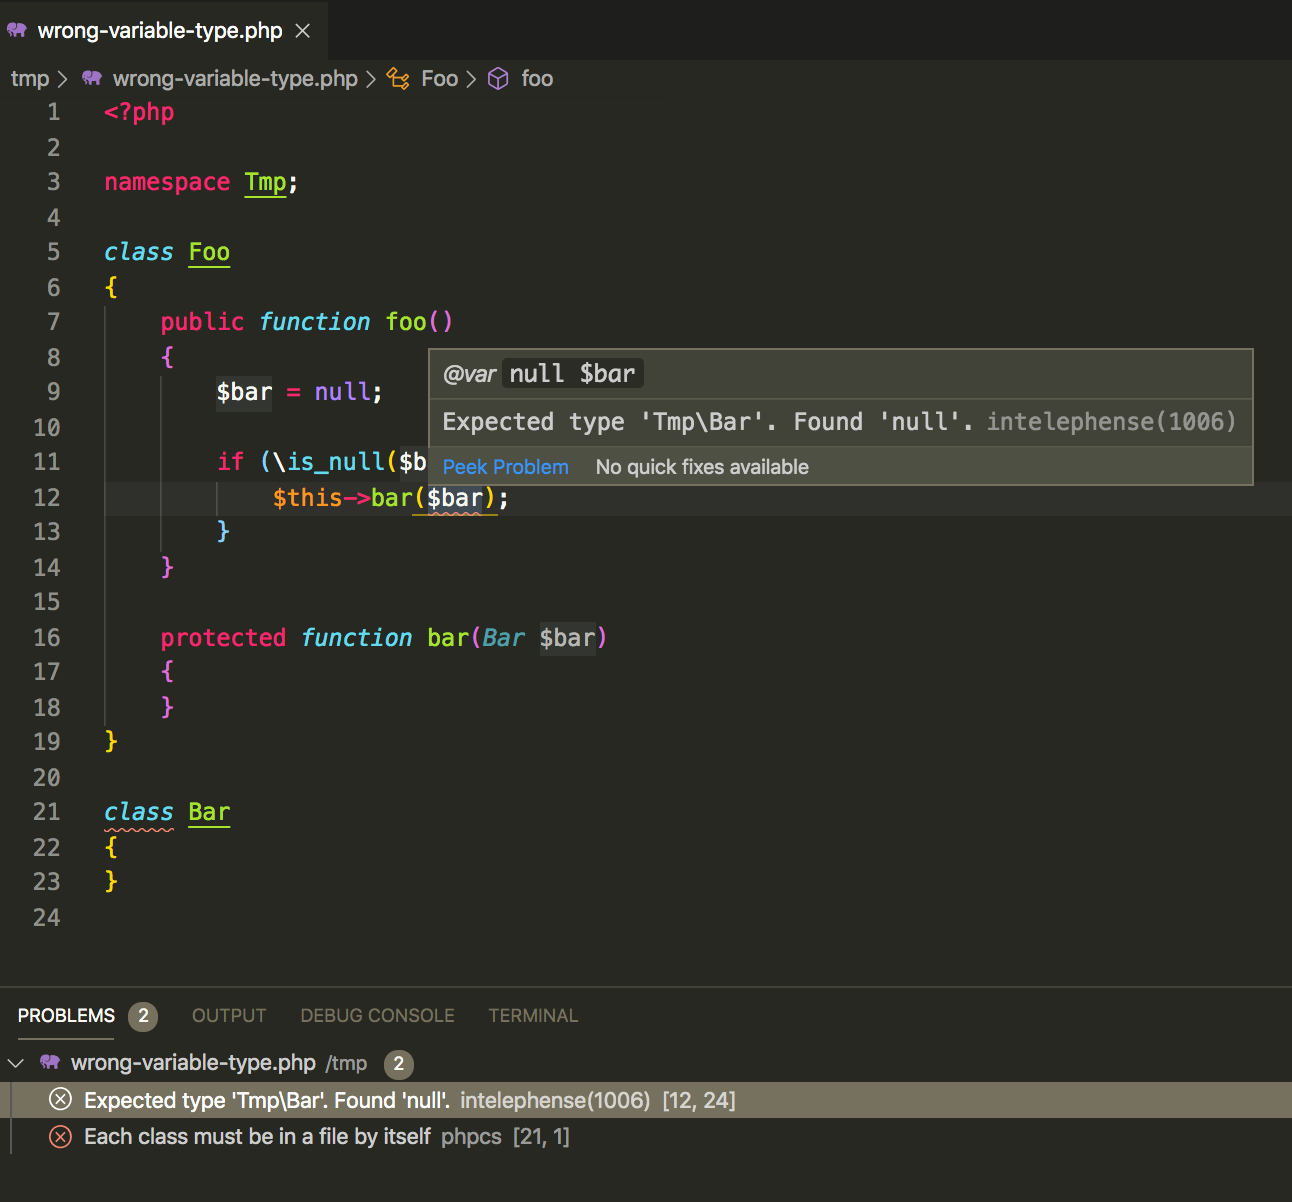This screenshot has height=1202, width=1292.
Task: Click the error icon beside the intelephense problem
Action: point(60,1099)
